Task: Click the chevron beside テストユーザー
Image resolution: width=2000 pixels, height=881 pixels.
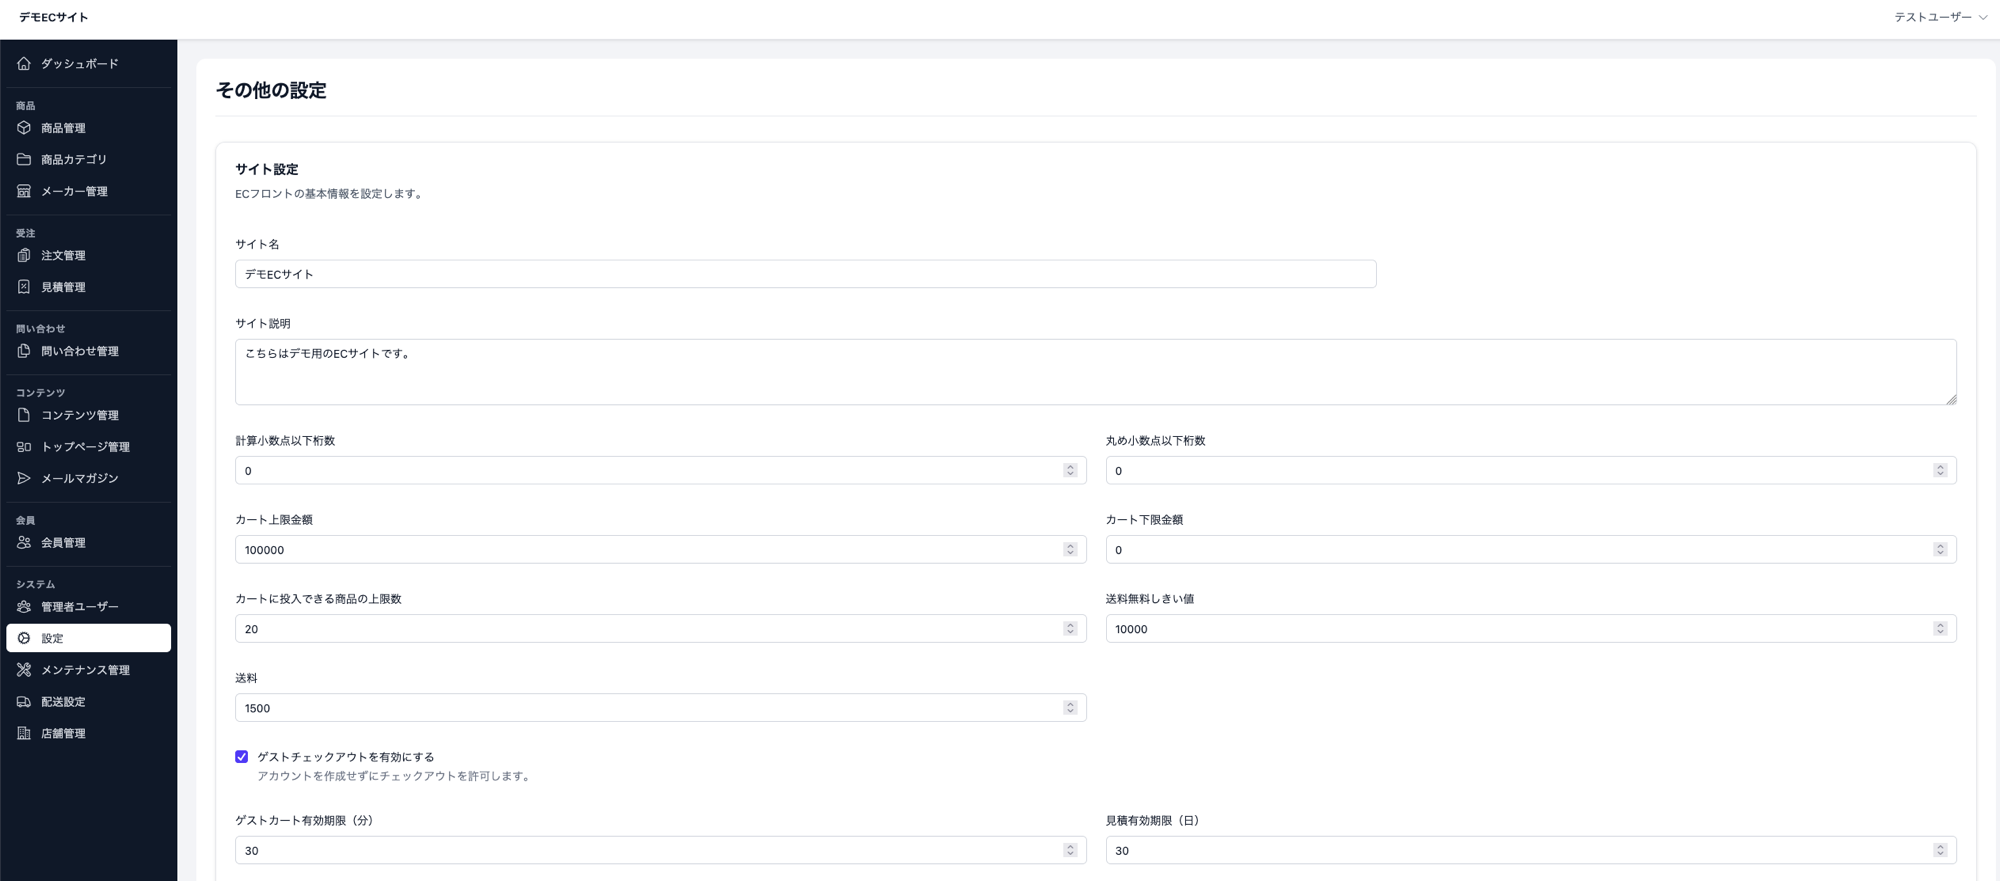Action: coord(1983,17)
